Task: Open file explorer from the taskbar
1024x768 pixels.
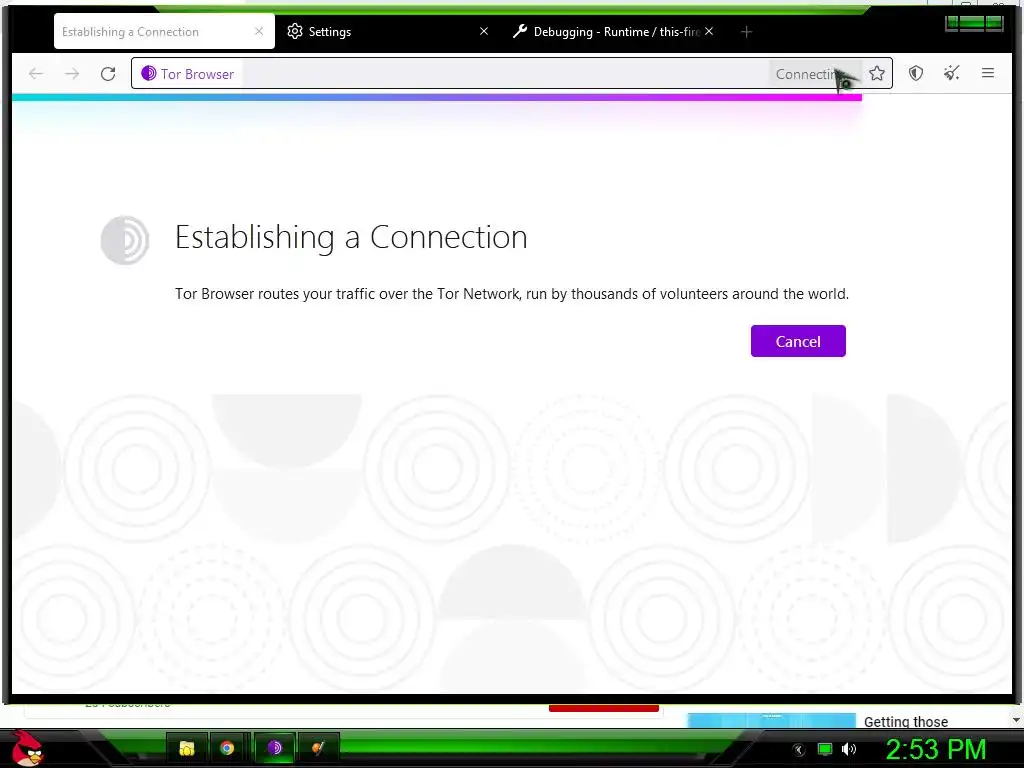Action: click(187, 748)
